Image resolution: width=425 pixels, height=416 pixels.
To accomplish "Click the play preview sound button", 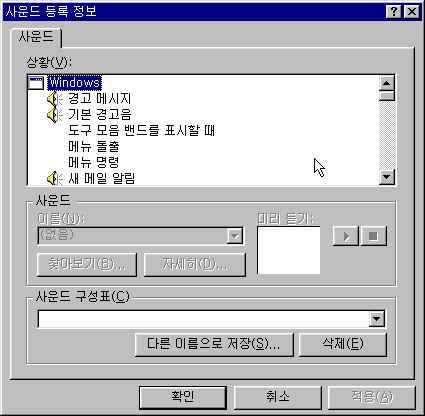I will [x=346, y=236].
